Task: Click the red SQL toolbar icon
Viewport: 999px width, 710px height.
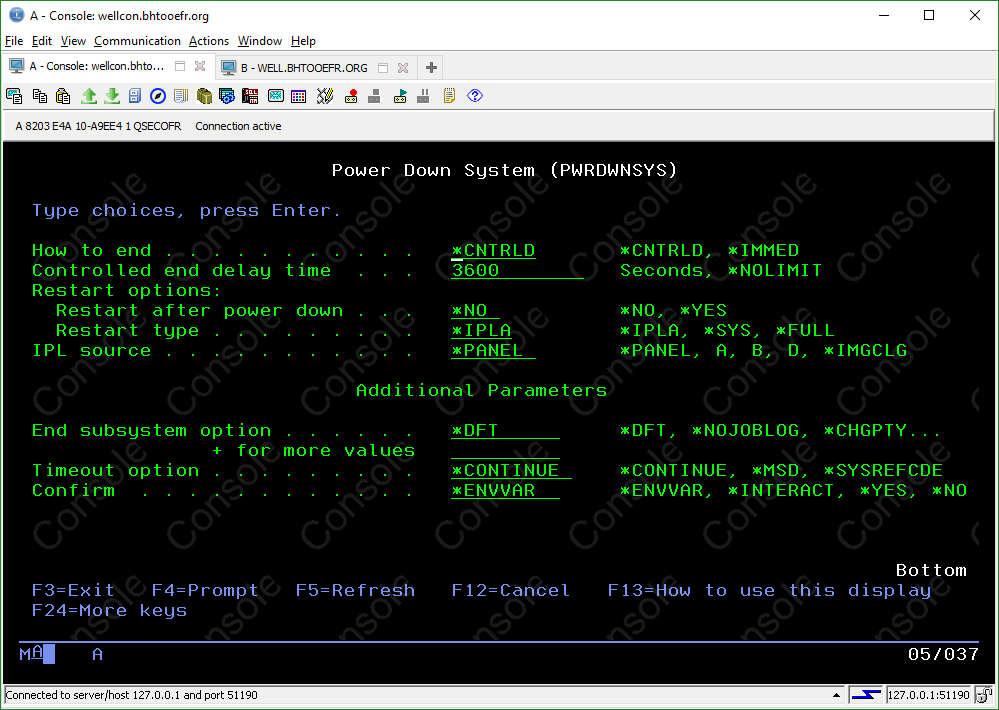Action: (250, 96)
